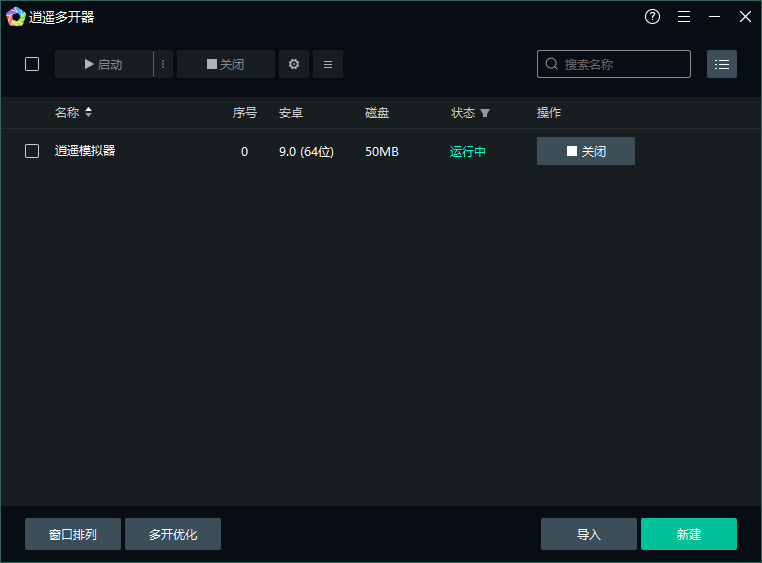Click the batch 启动 start button
Viewport: 762px width, 563px height.
coord(104,64)
